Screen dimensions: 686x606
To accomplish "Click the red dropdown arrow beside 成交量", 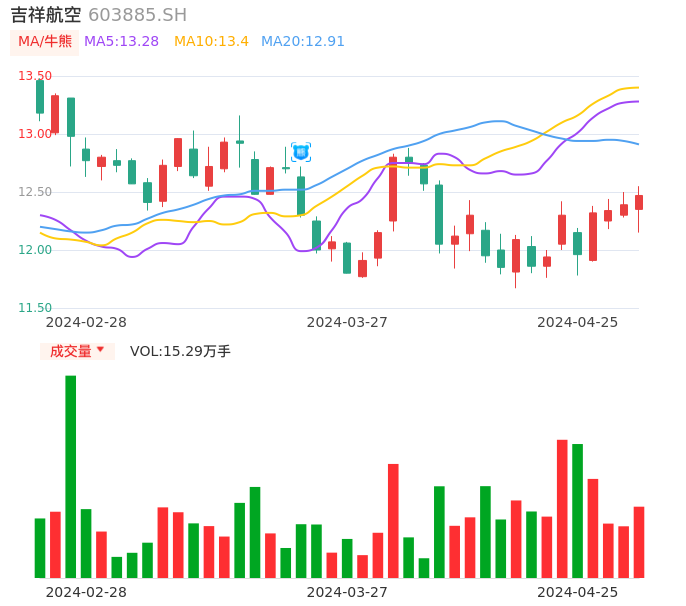I will 100,350.
